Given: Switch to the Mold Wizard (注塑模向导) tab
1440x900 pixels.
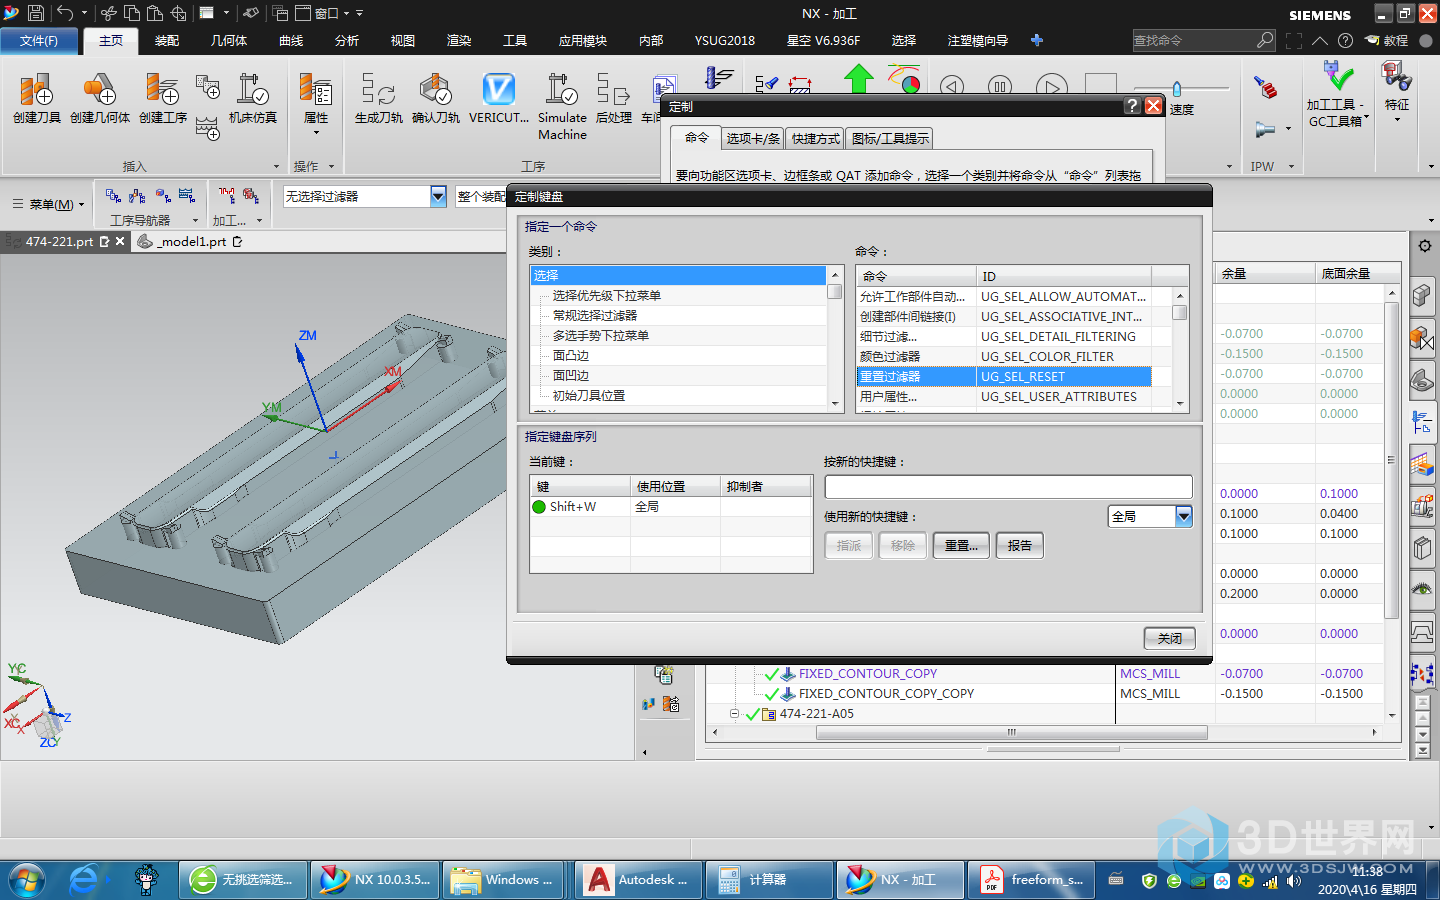Looking at the screenshot, I should pyautogui.click(x=978, y=41).
